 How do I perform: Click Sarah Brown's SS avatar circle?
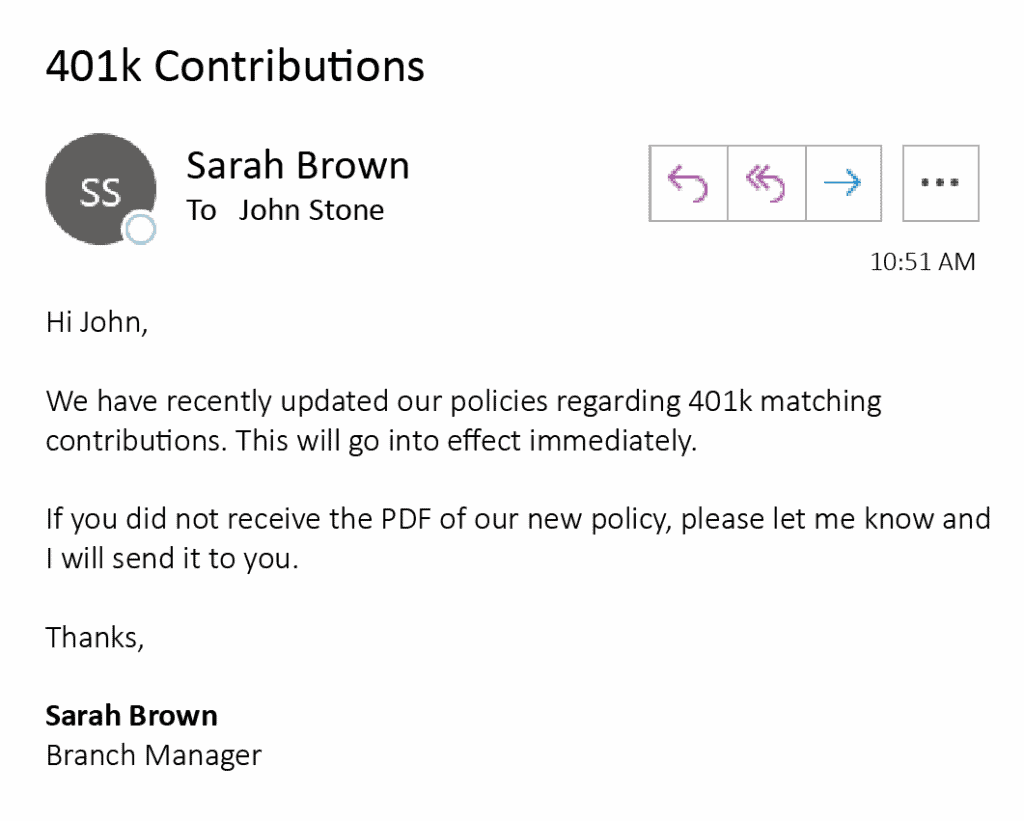pos(100,188)
